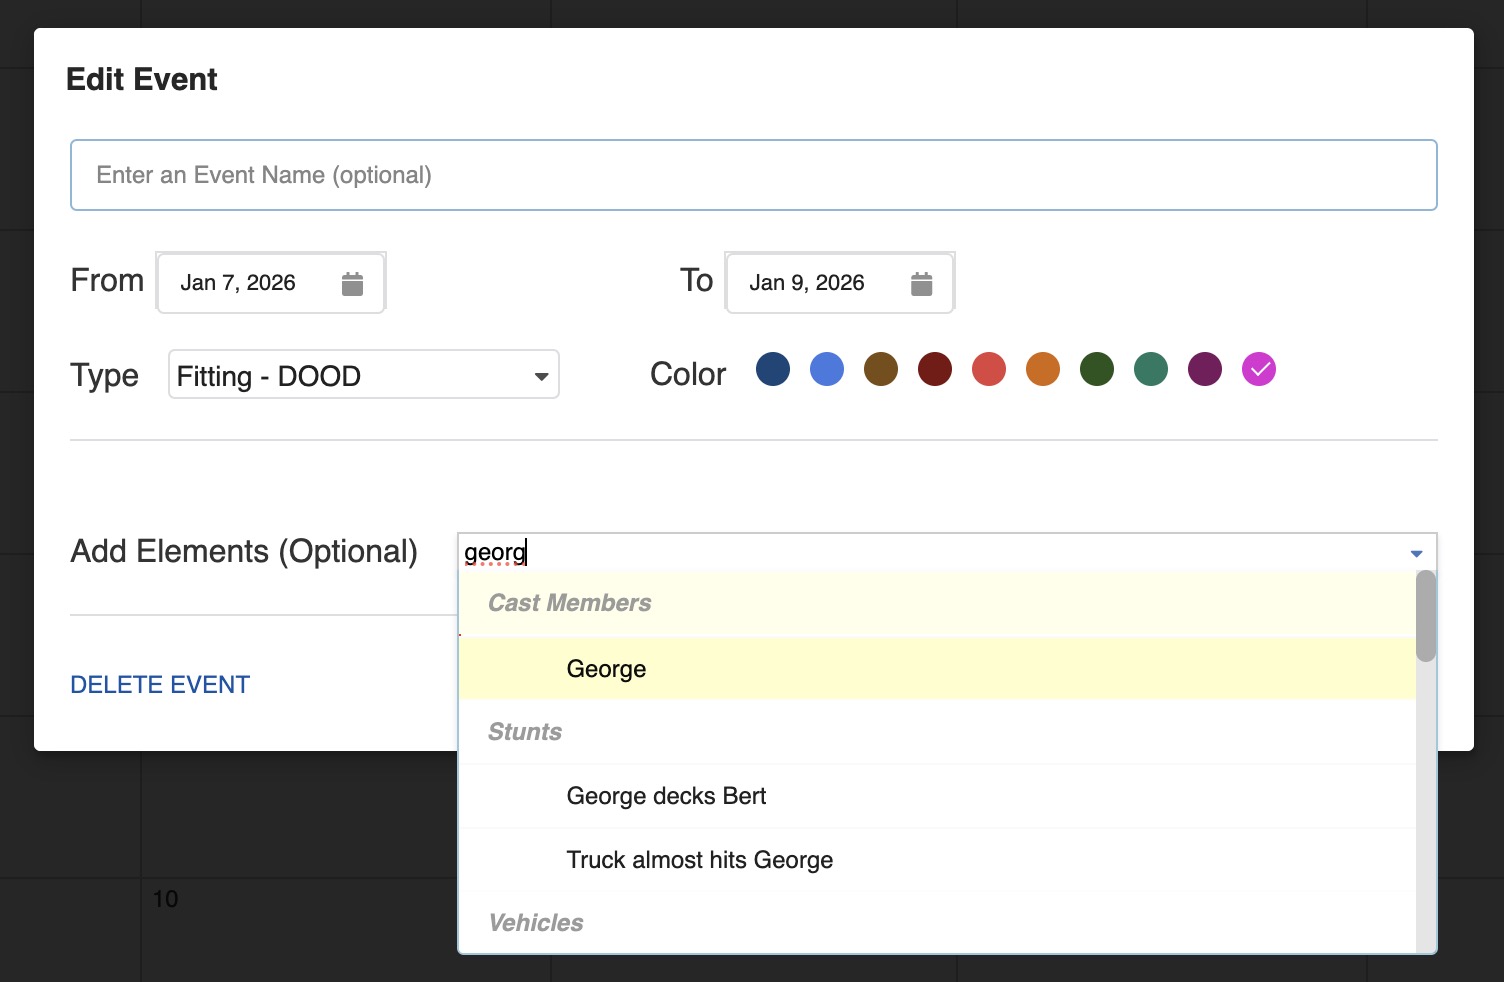The image size is (1504, 982).
Task: Click the Delete Event link
Action: click(160, 685)
